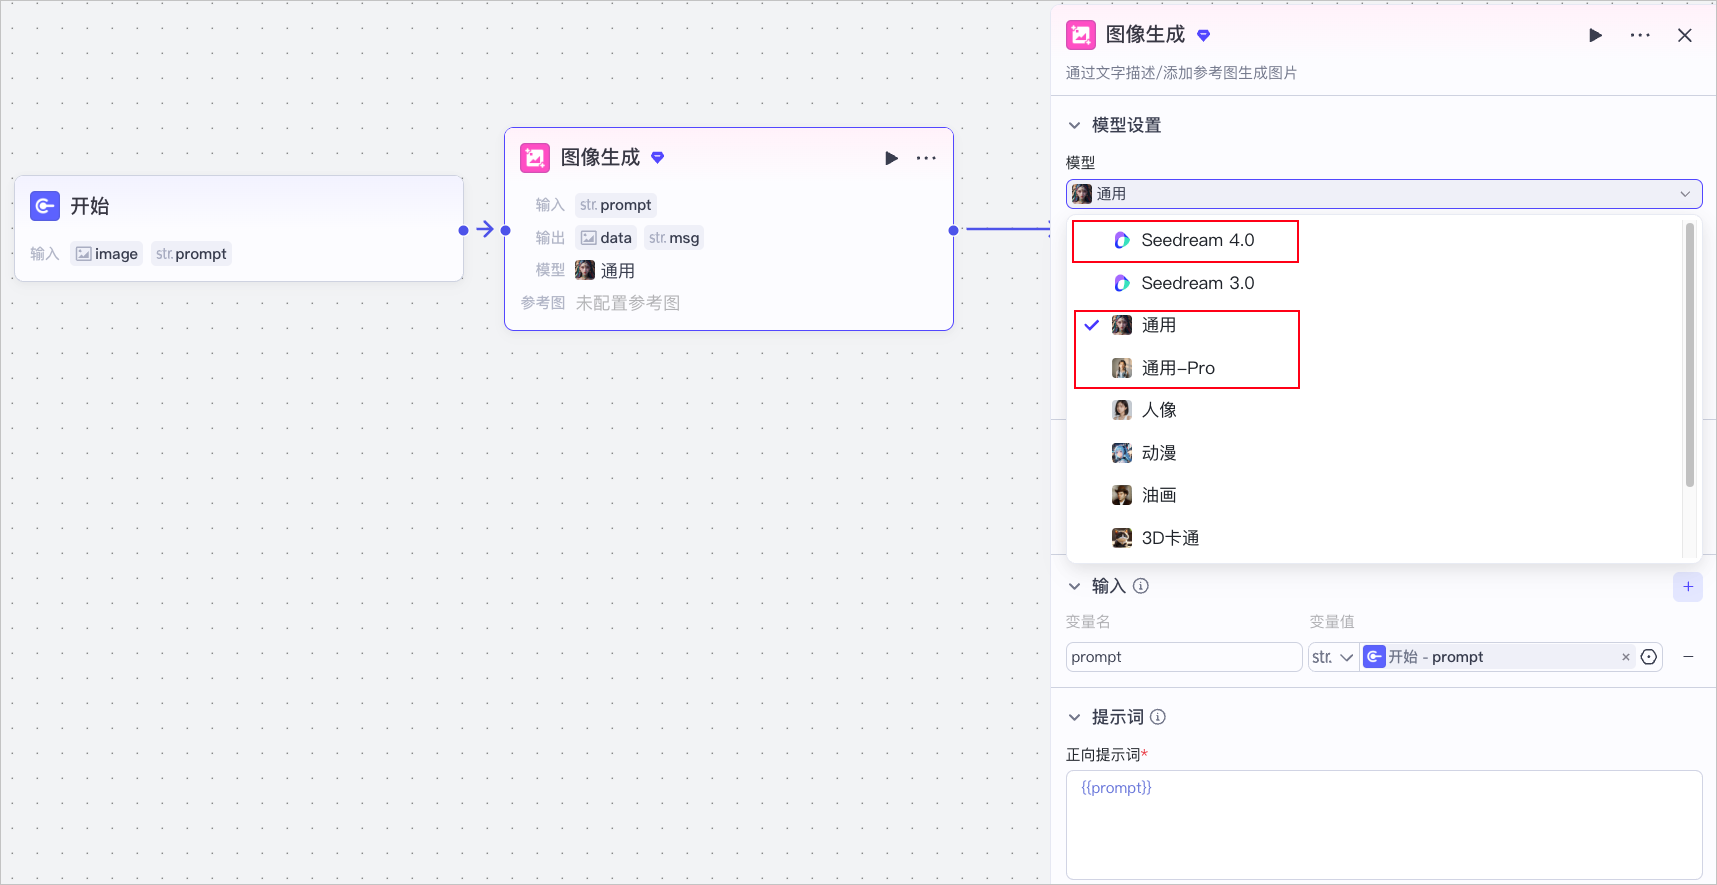Select Seedream 4.0 model option

(x=1185, y=241)
